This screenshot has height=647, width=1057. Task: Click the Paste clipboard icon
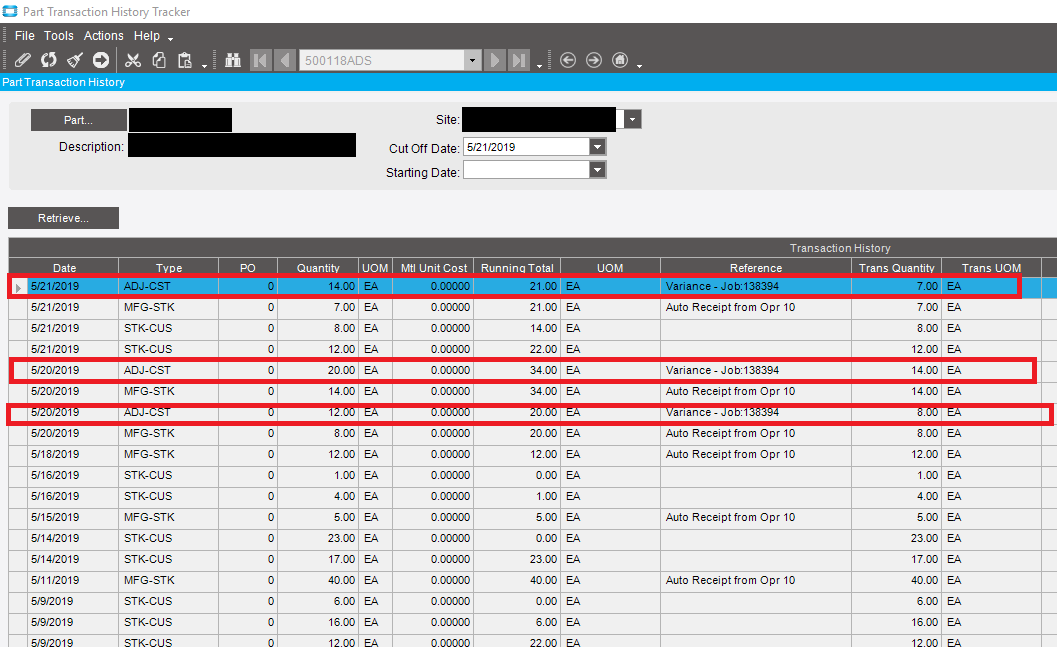(x=185, y=60)
